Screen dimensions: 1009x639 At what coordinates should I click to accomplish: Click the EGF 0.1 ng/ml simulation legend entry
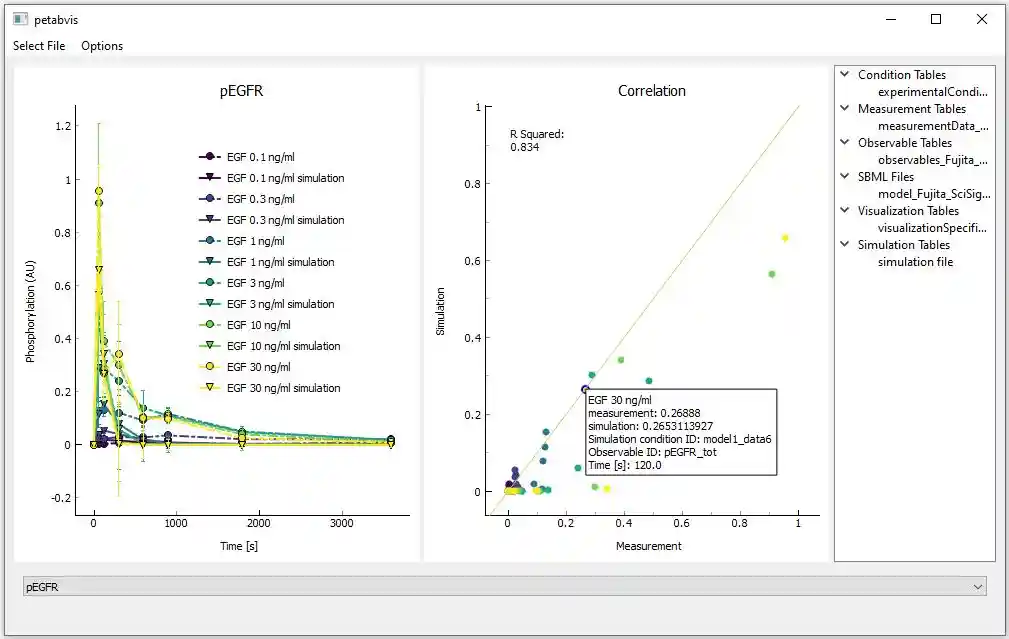tap(272, 178)
